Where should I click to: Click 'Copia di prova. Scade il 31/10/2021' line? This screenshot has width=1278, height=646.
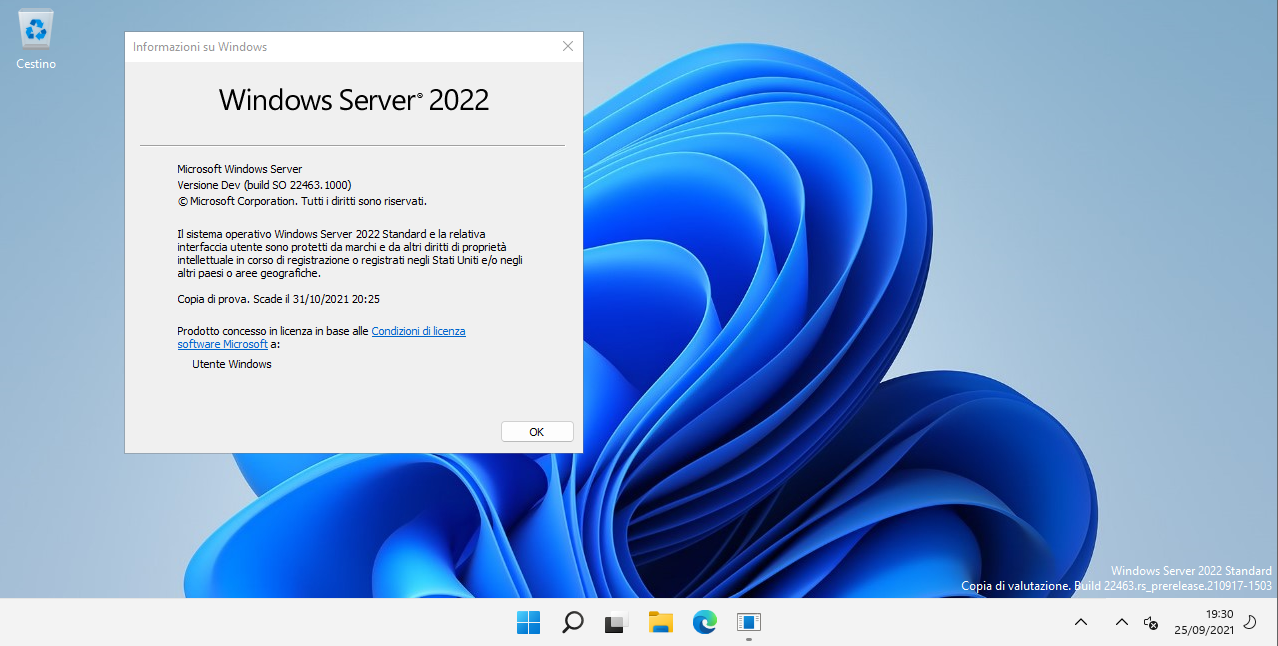[x=279, y=298]
